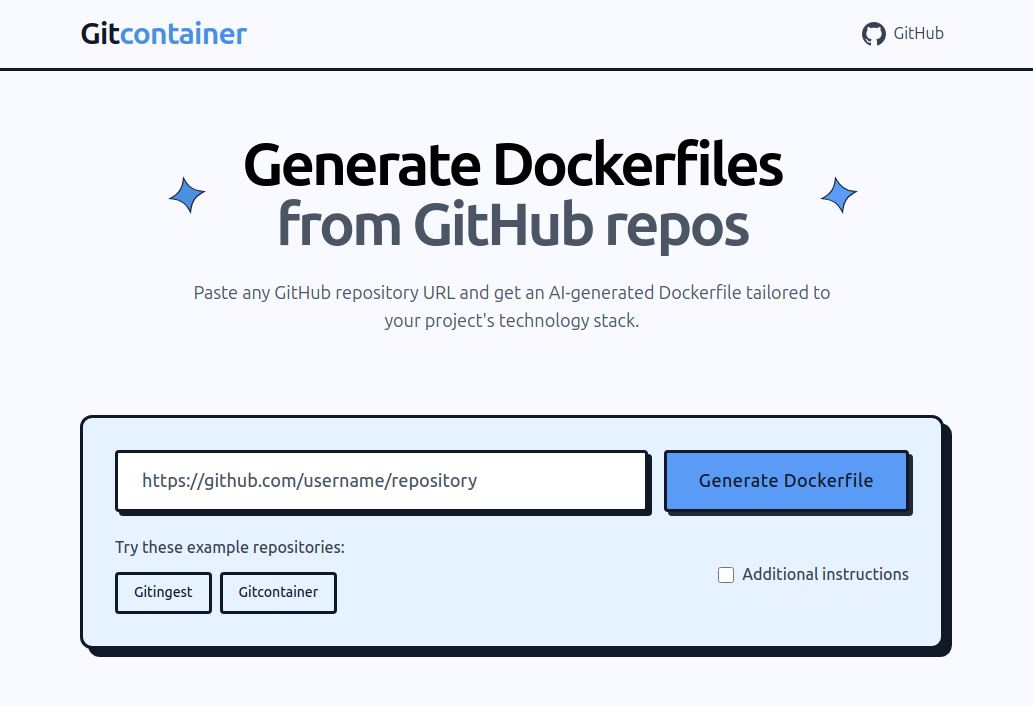Check the box next to Additional instructions
Screen dimensions: 1033x705
point(725,574)
